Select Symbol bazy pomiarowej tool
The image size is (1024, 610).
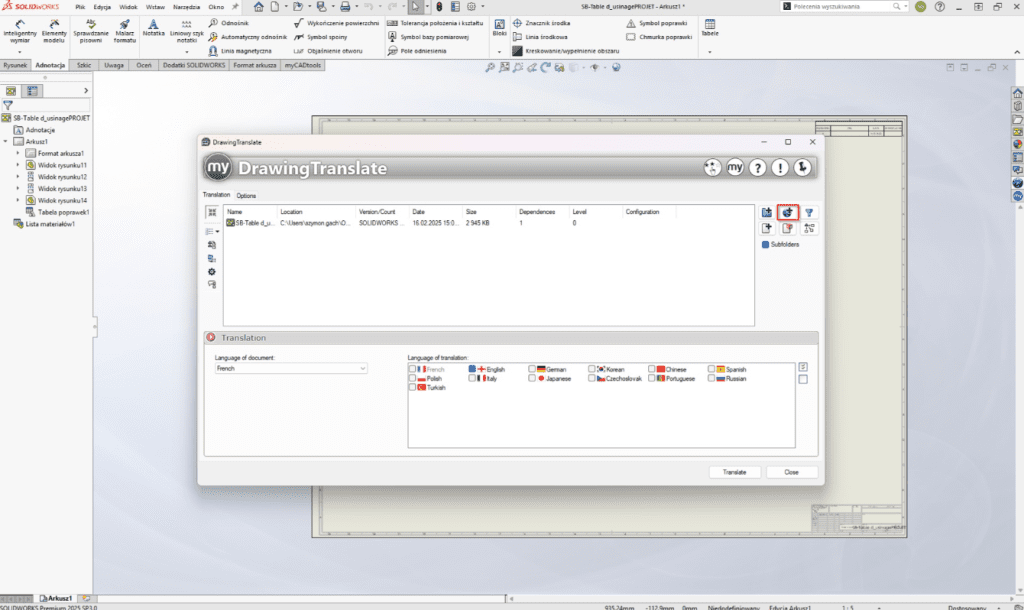(x=428, y=37)
